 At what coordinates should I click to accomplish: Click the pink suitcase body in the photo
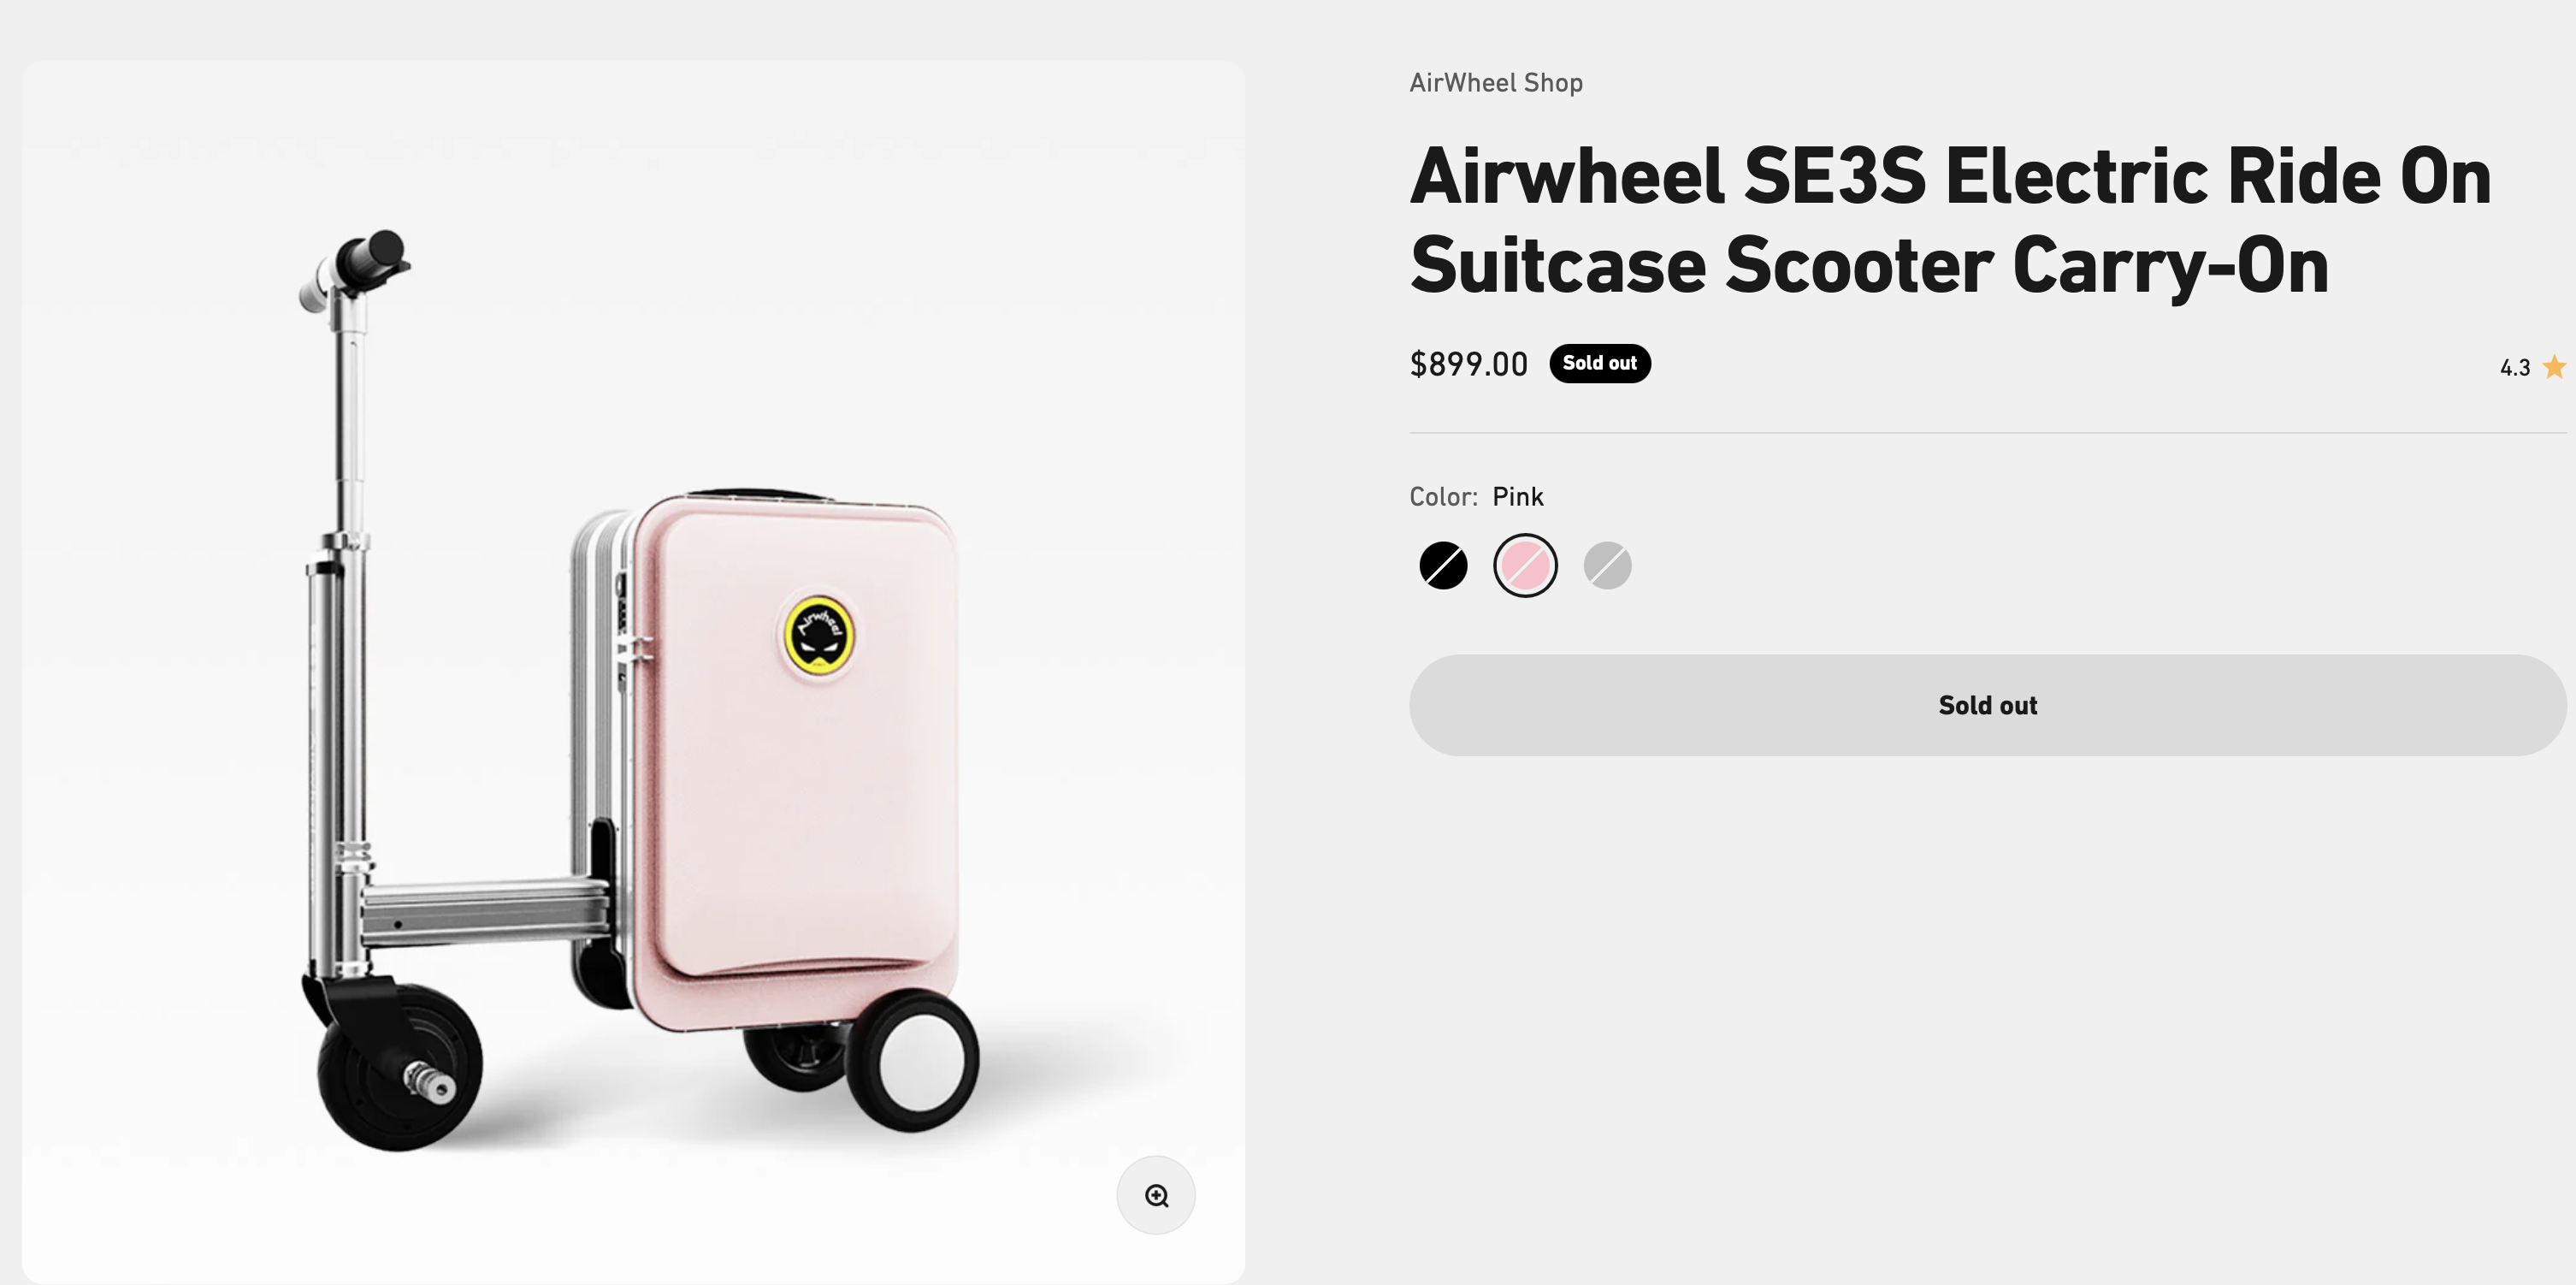pyautogui.click(x=800, y=800)
